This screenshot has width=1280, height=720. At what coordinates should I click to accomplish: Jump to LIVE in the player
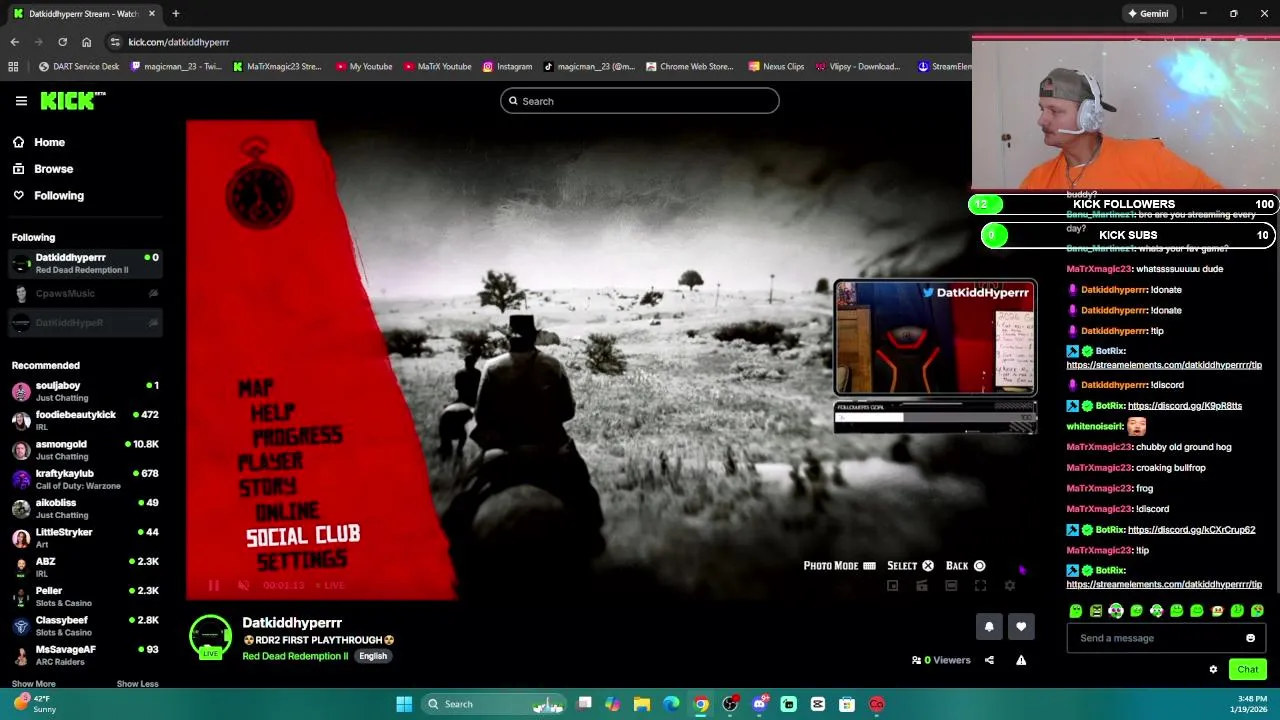click(x=331, y=585)
